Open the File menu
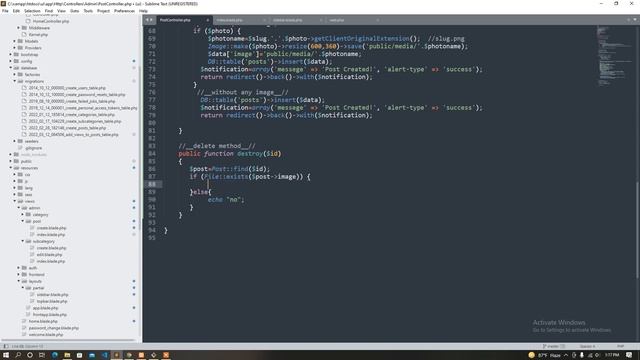640x360 pixels. (x=5, y=11)
